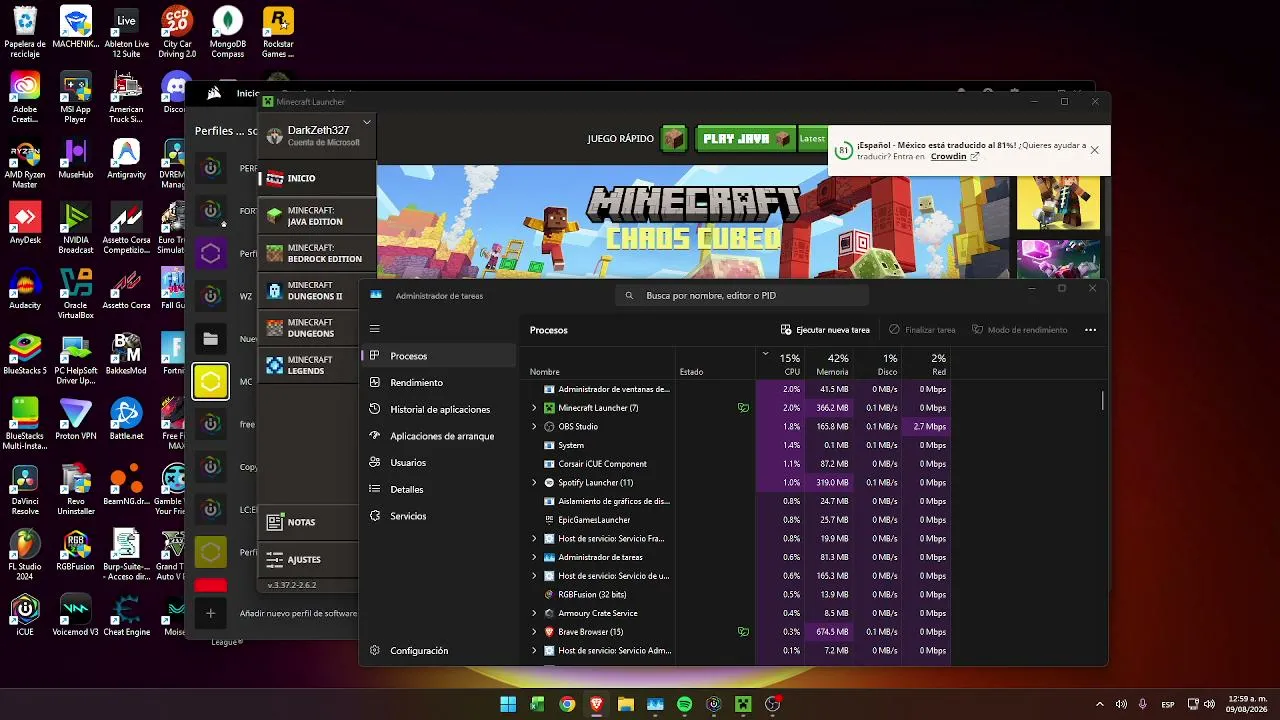Show hidden system tray icons
1280x720 pixels.
tap(1100, 704)
